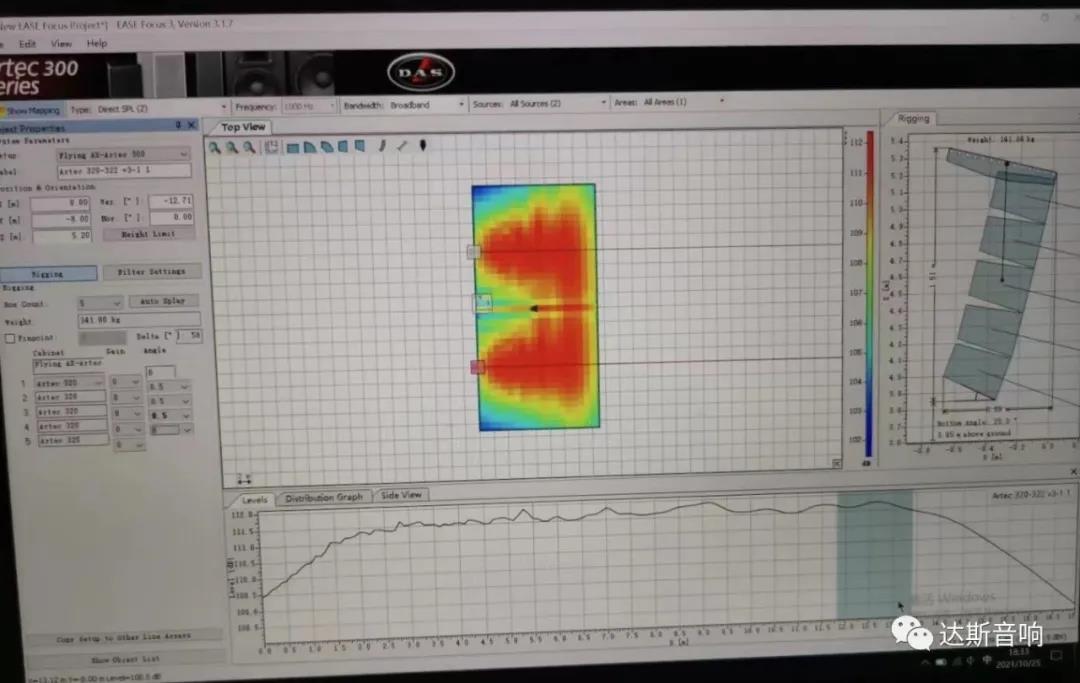1080x683 pixels.
Task: Switch to the Distribution Graph tab
Action: click(x=324, y=497)
